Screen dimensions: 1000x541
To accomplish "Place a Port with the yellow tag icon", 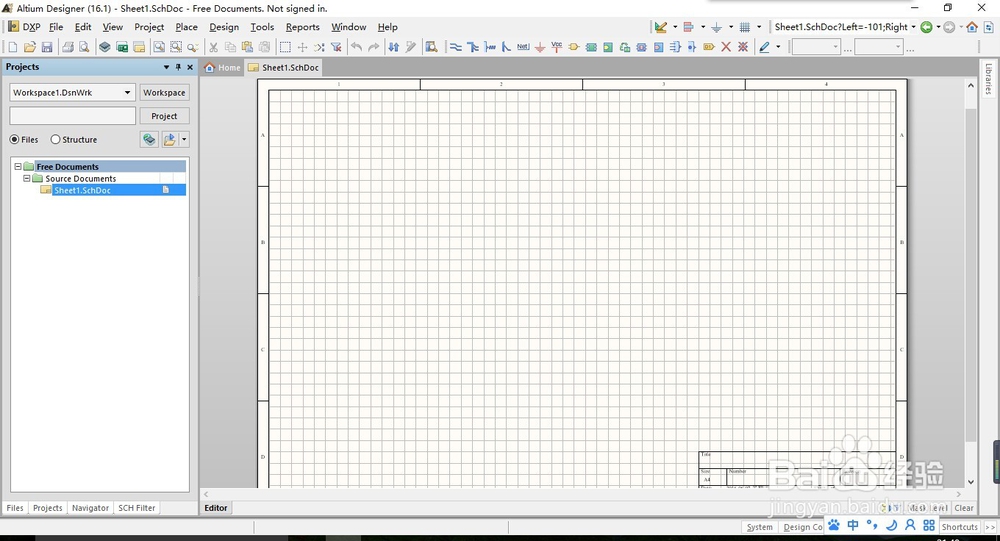I will click(x=709, y=47).
